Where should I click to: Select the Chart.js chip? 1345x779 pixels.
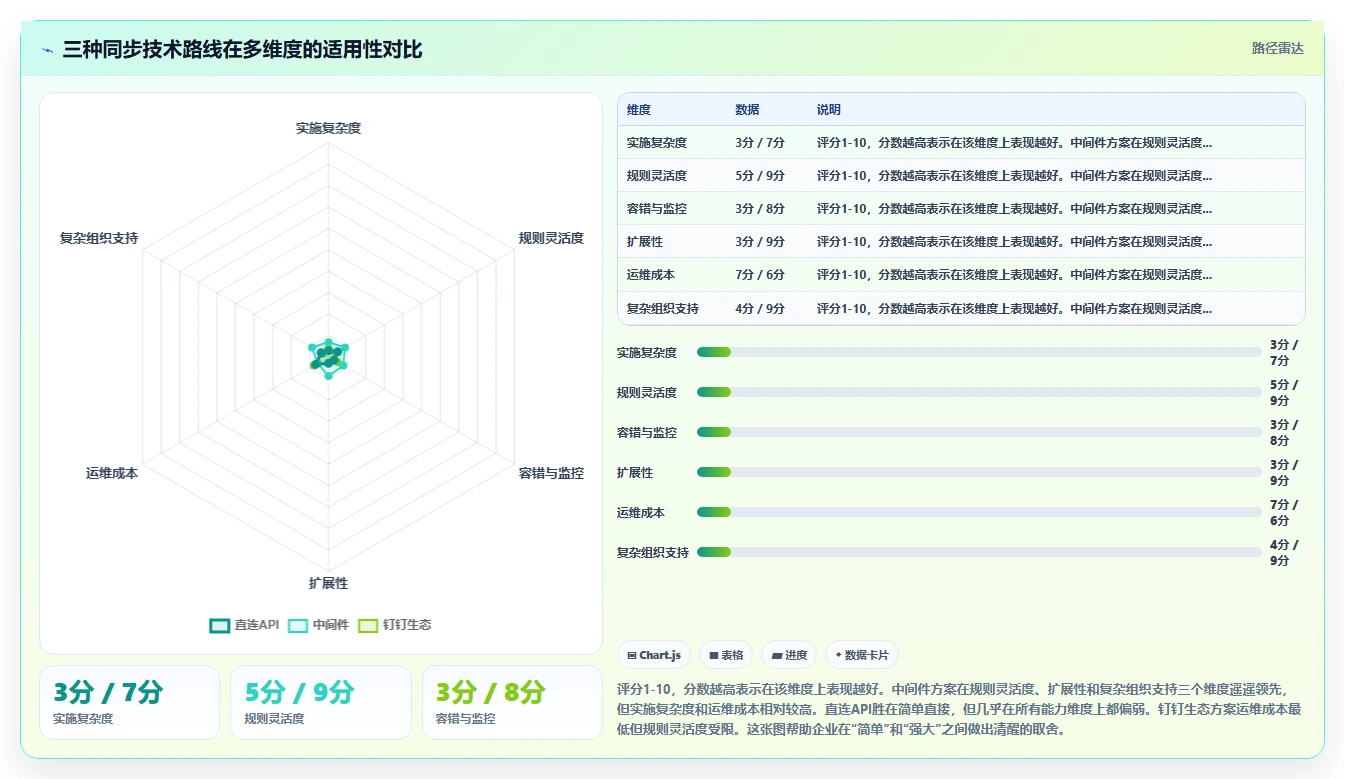(x=654, y=655)
